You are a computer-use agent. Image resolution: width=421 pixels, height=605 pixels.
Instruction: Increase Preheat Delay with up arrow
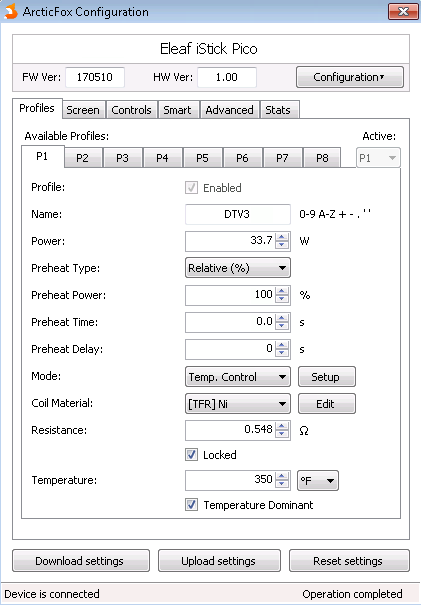pos(282,345)
